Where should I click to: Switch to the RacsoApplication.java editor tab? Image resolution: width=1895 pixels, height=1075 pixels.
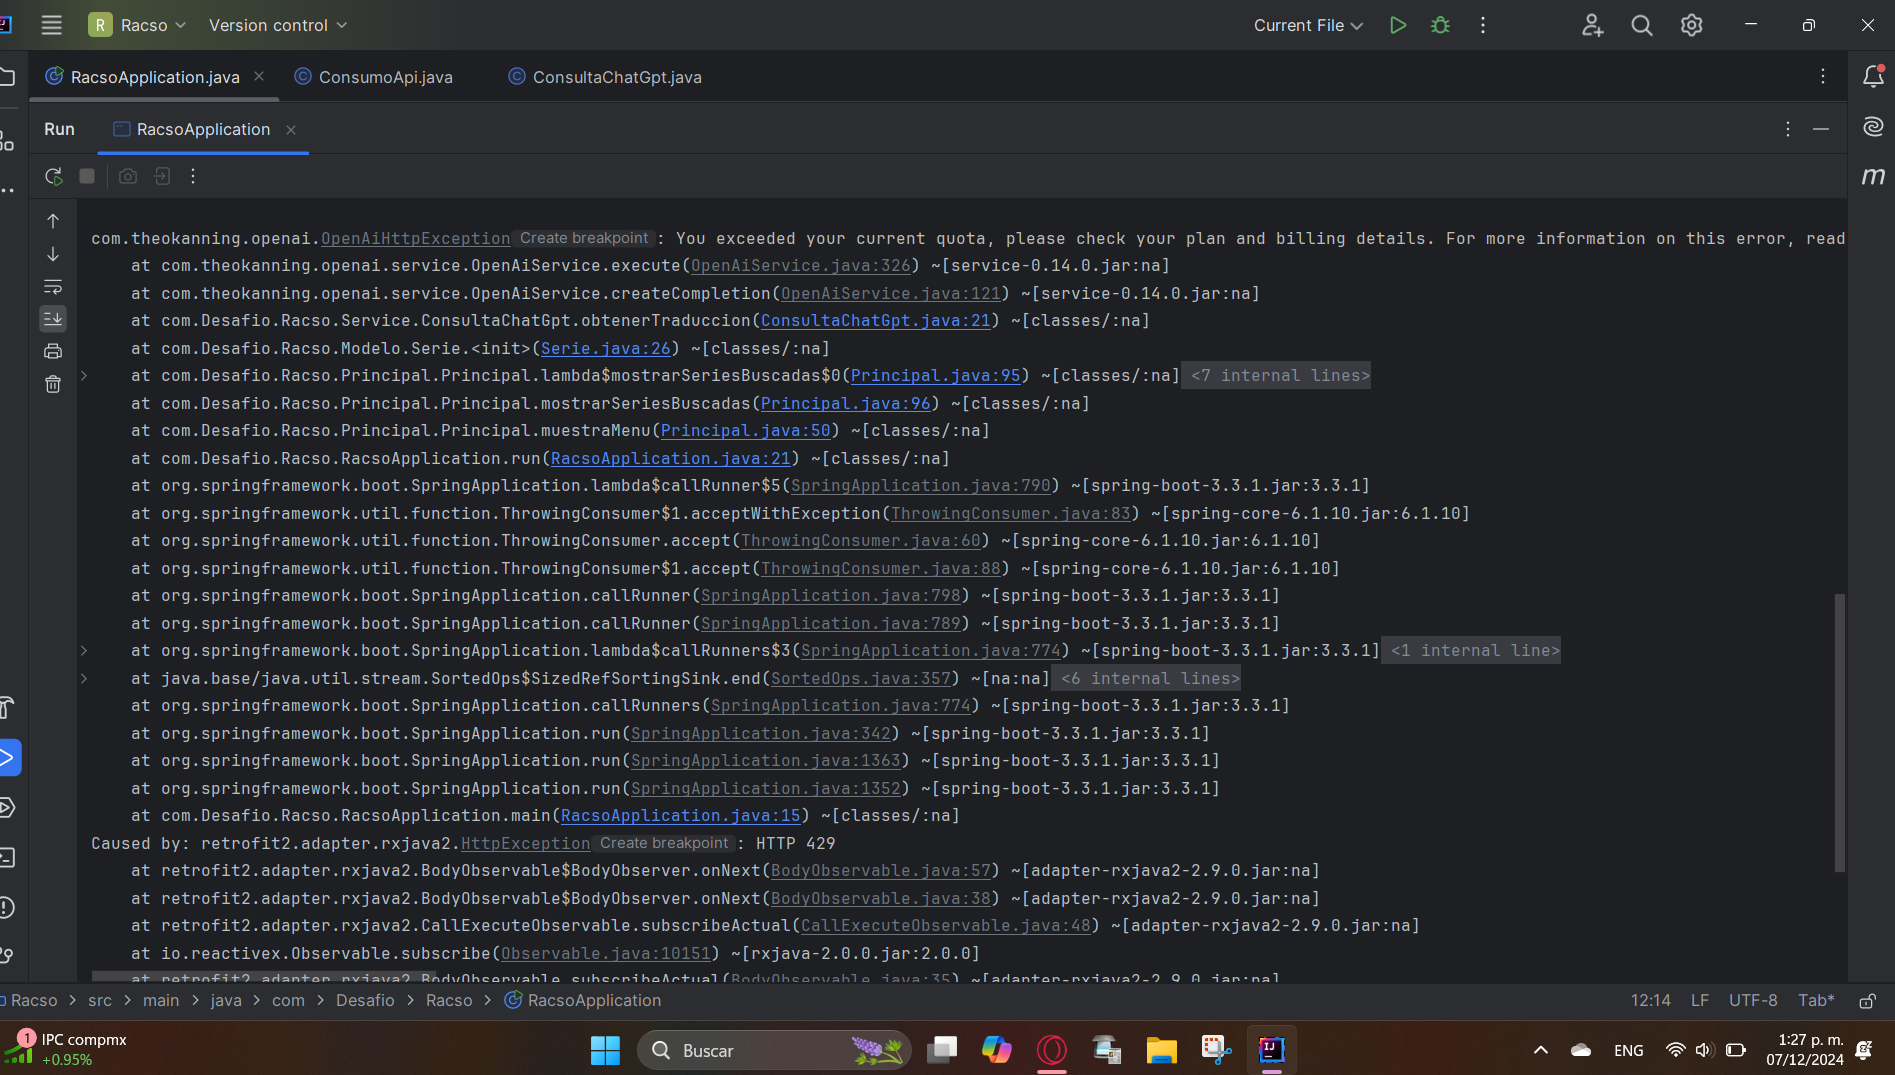(x=155, y=77)
